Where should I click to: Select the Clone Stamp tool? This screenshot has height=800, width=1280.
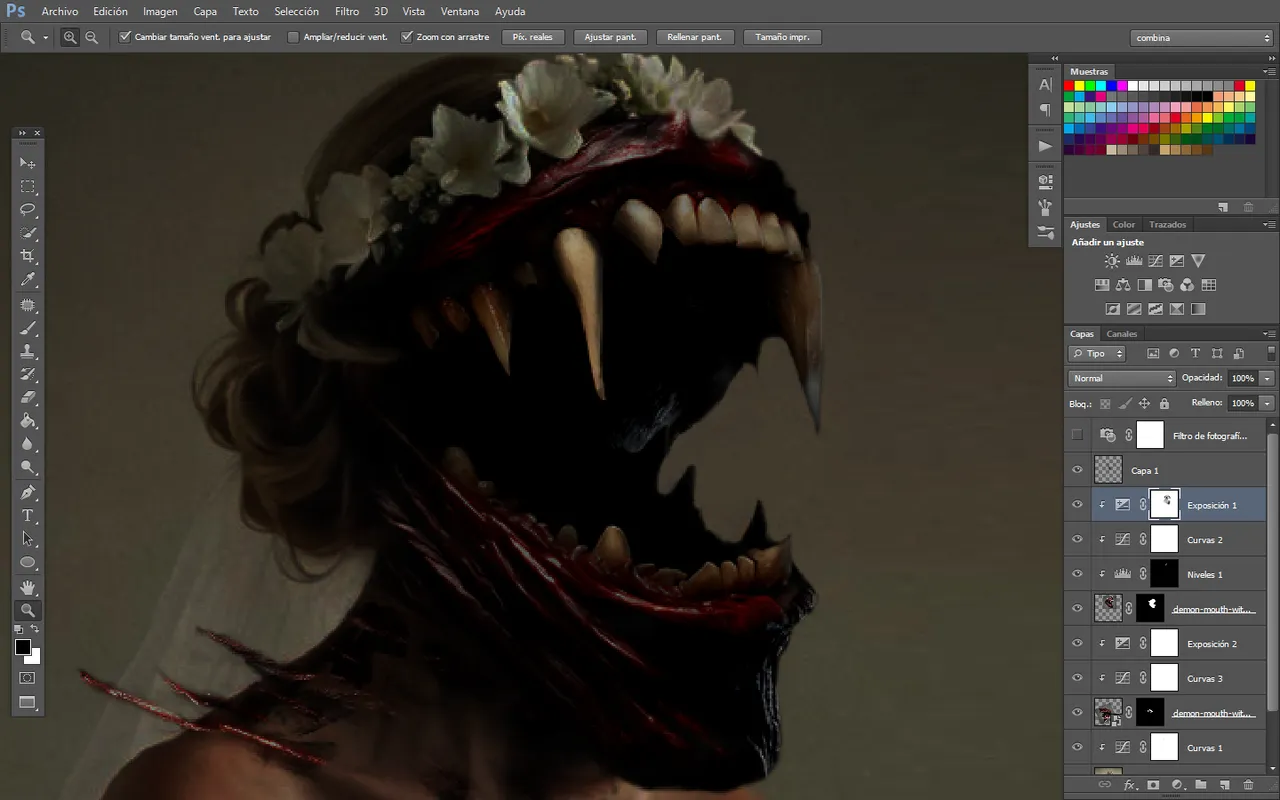coord(28,352)
